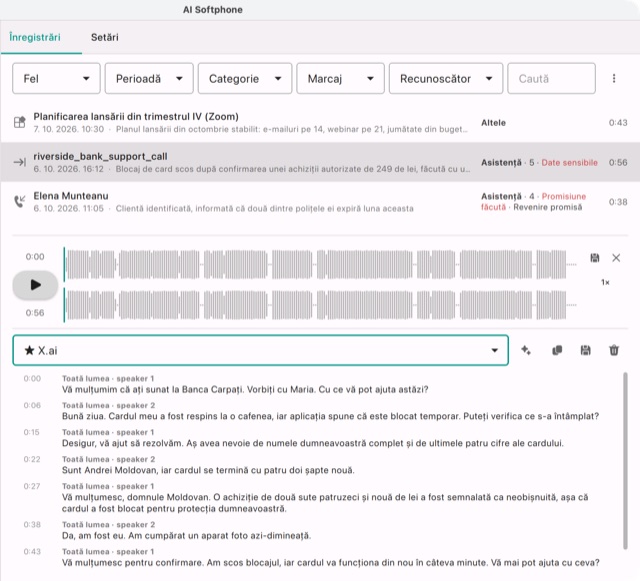The image size is (640, 581).
Task: Save the transcript with the disk icon
Action: coord(585,350)
